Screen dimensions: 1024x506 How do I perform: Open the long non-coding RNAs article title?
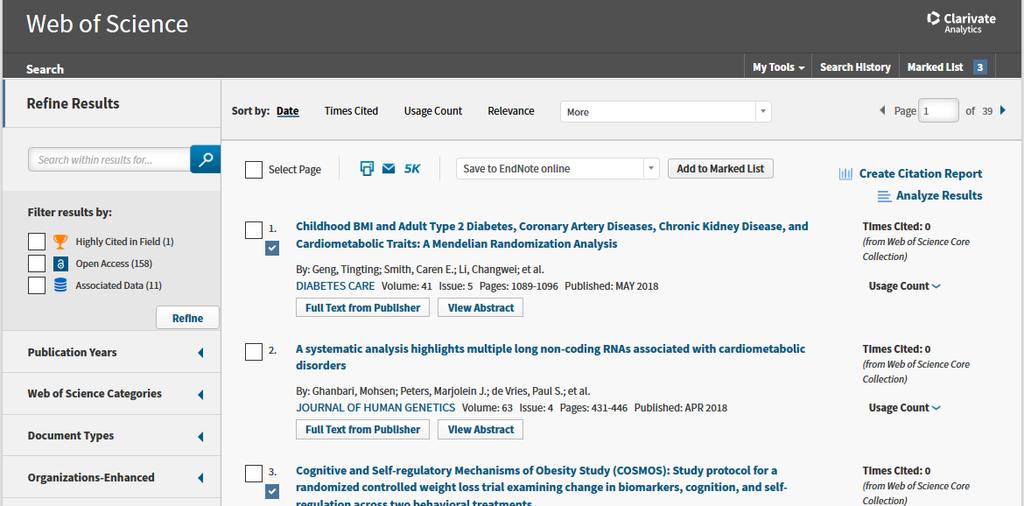point(551,357)
